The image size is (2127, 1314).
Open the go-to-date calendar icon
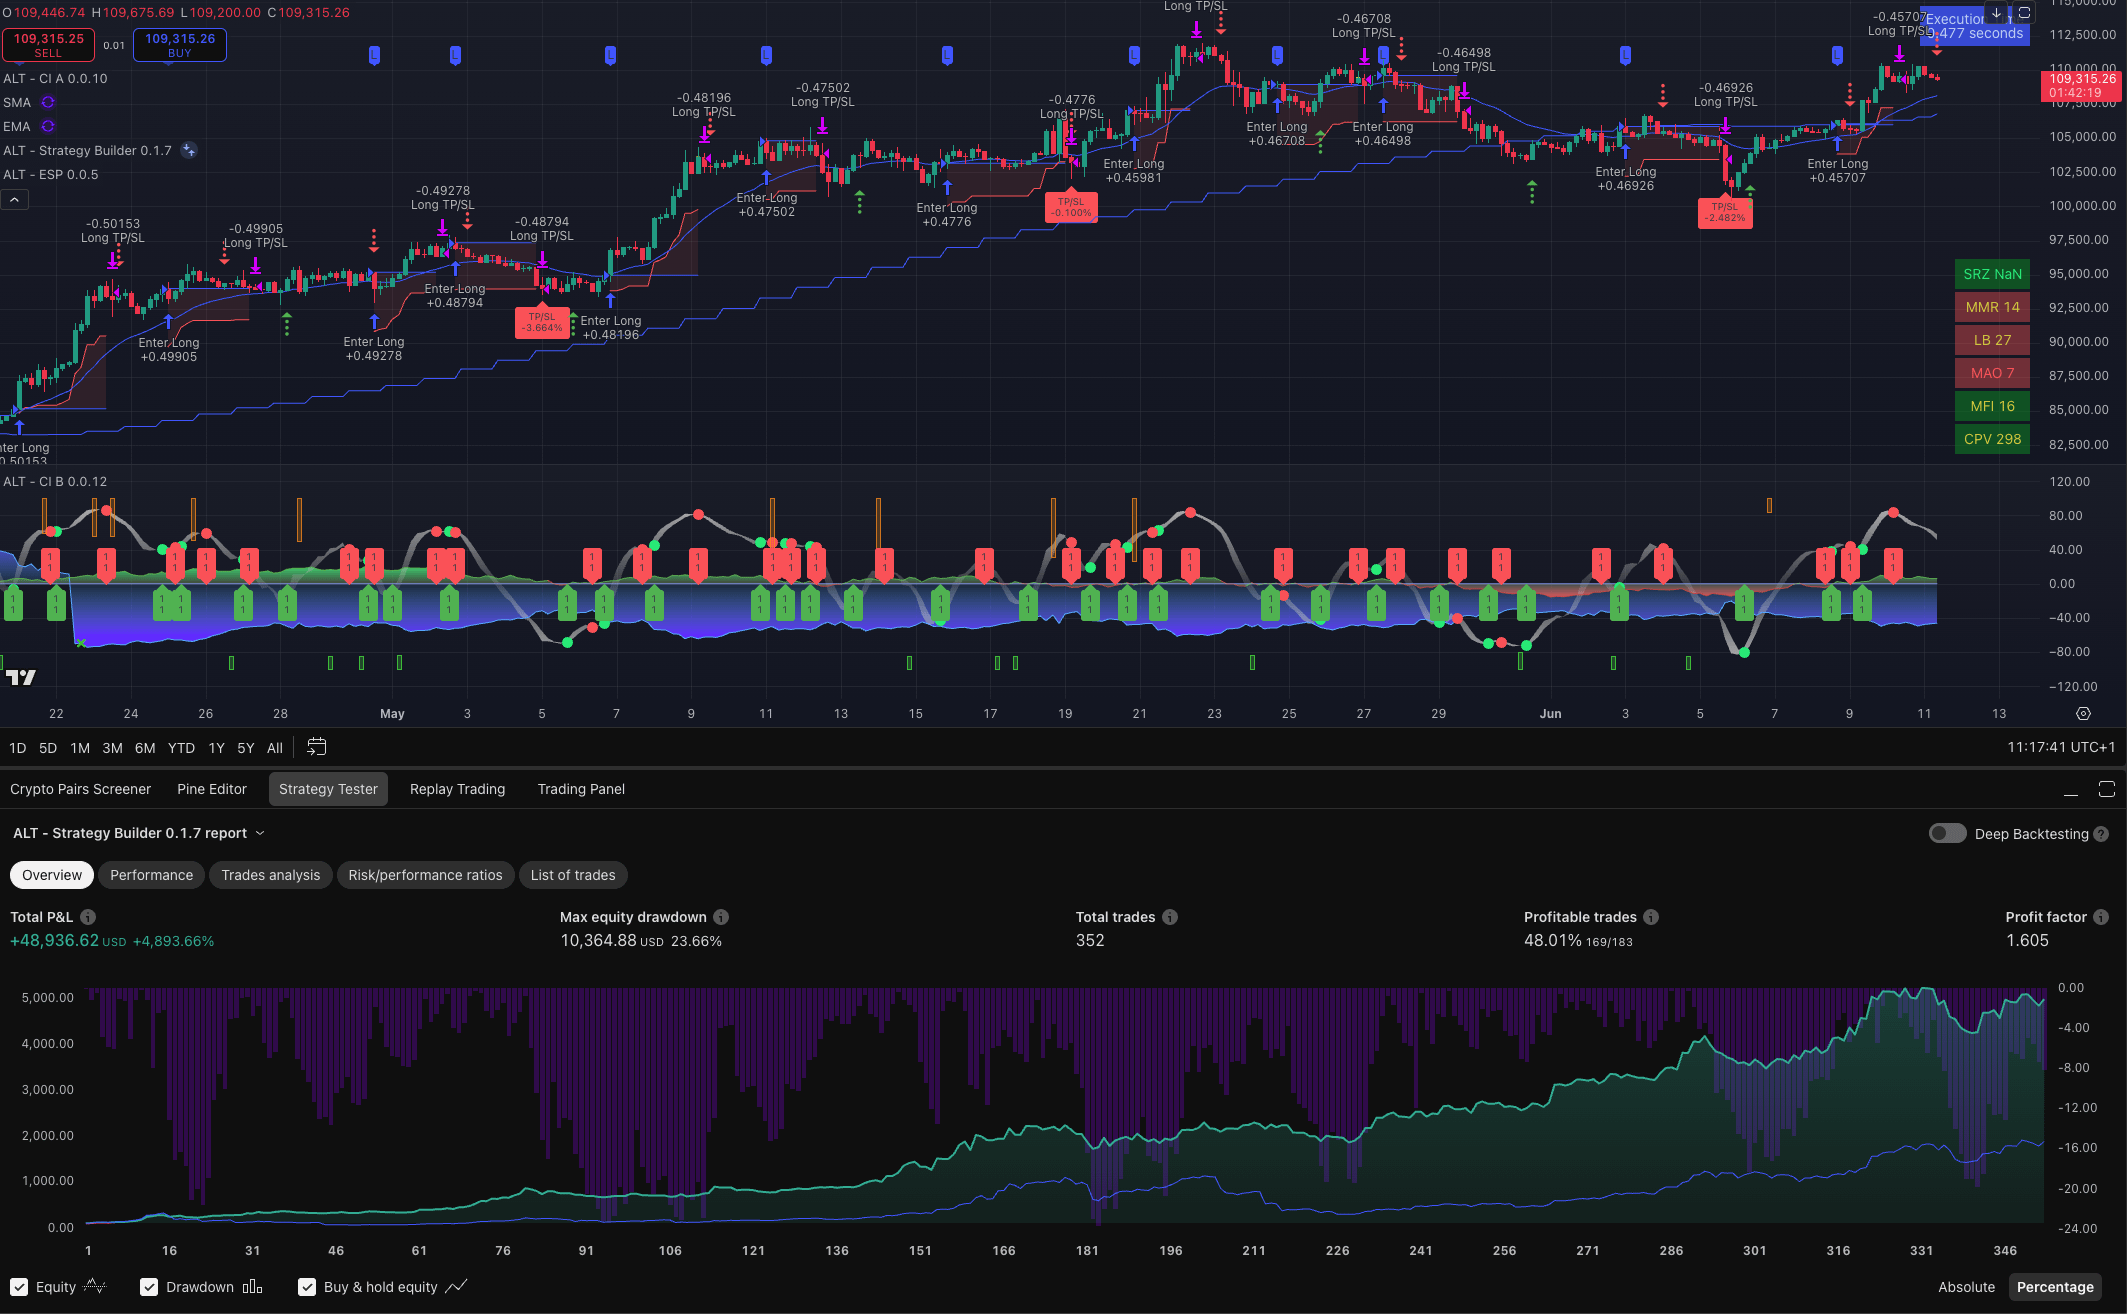pyautogui.click(x=317, y=746)
